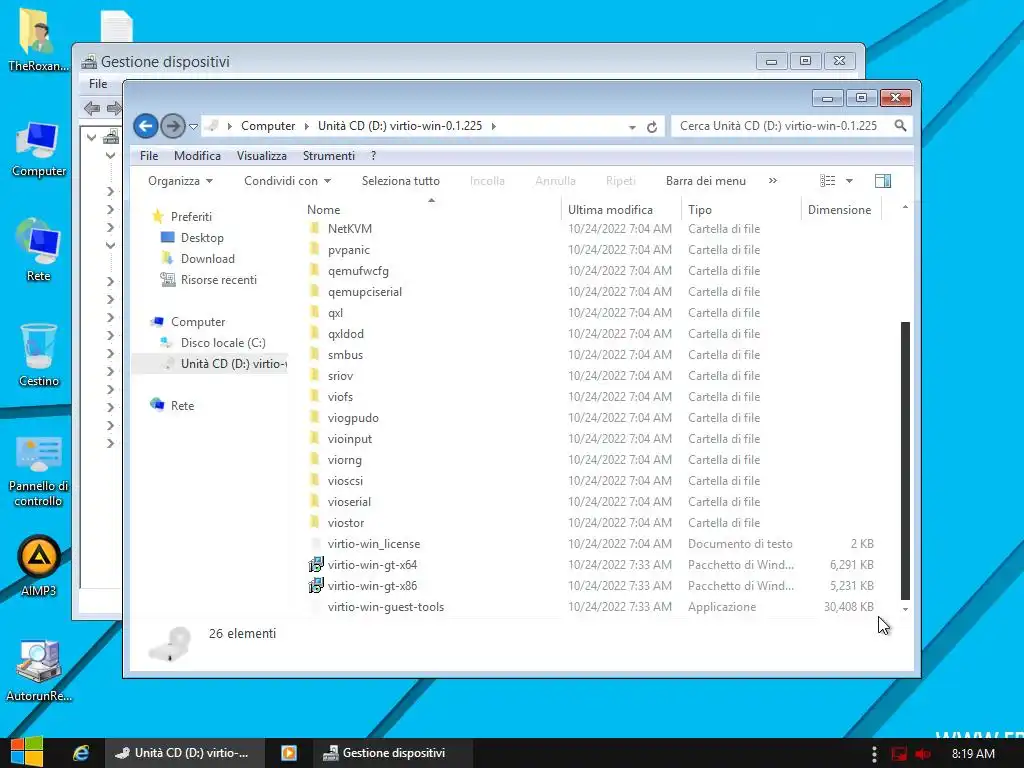Image resolution: width=1024 pixels, height=768 pixels.
Task: Click back arrow in Gestione dispositivi toolbar
Action: 92,108
